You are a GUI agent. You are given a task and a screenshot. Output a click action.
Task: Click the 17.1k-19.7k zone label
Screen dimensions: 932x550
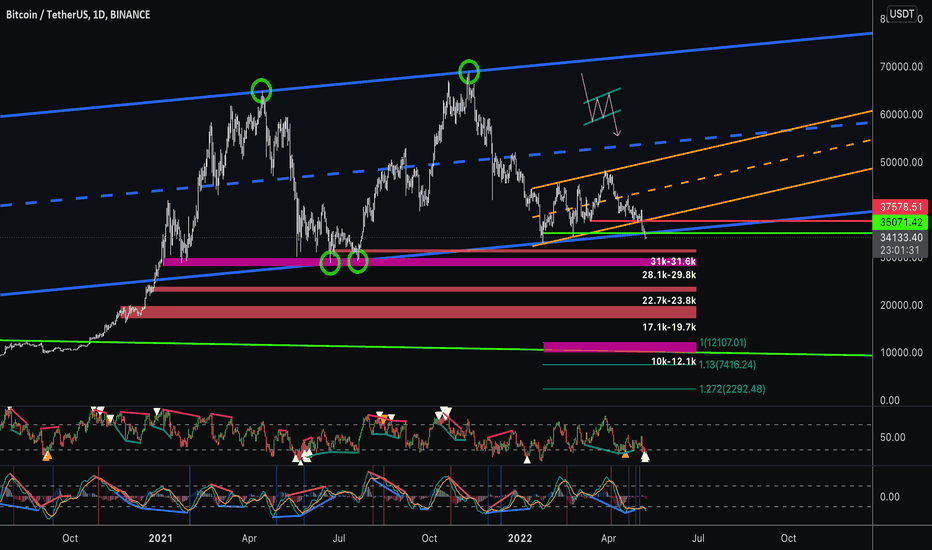(669, 327)
